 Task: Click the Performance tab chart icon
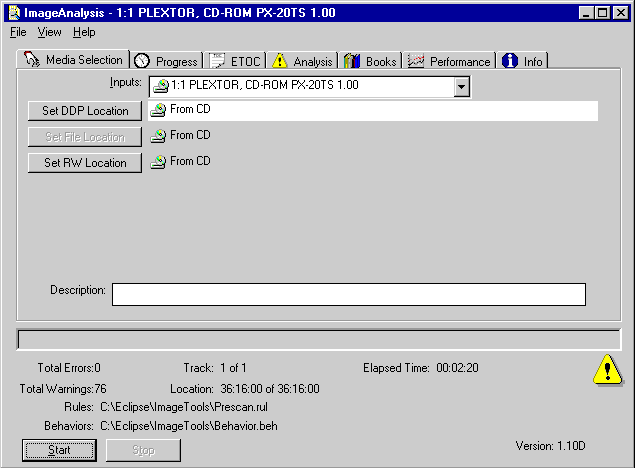[x=416, y=61]
